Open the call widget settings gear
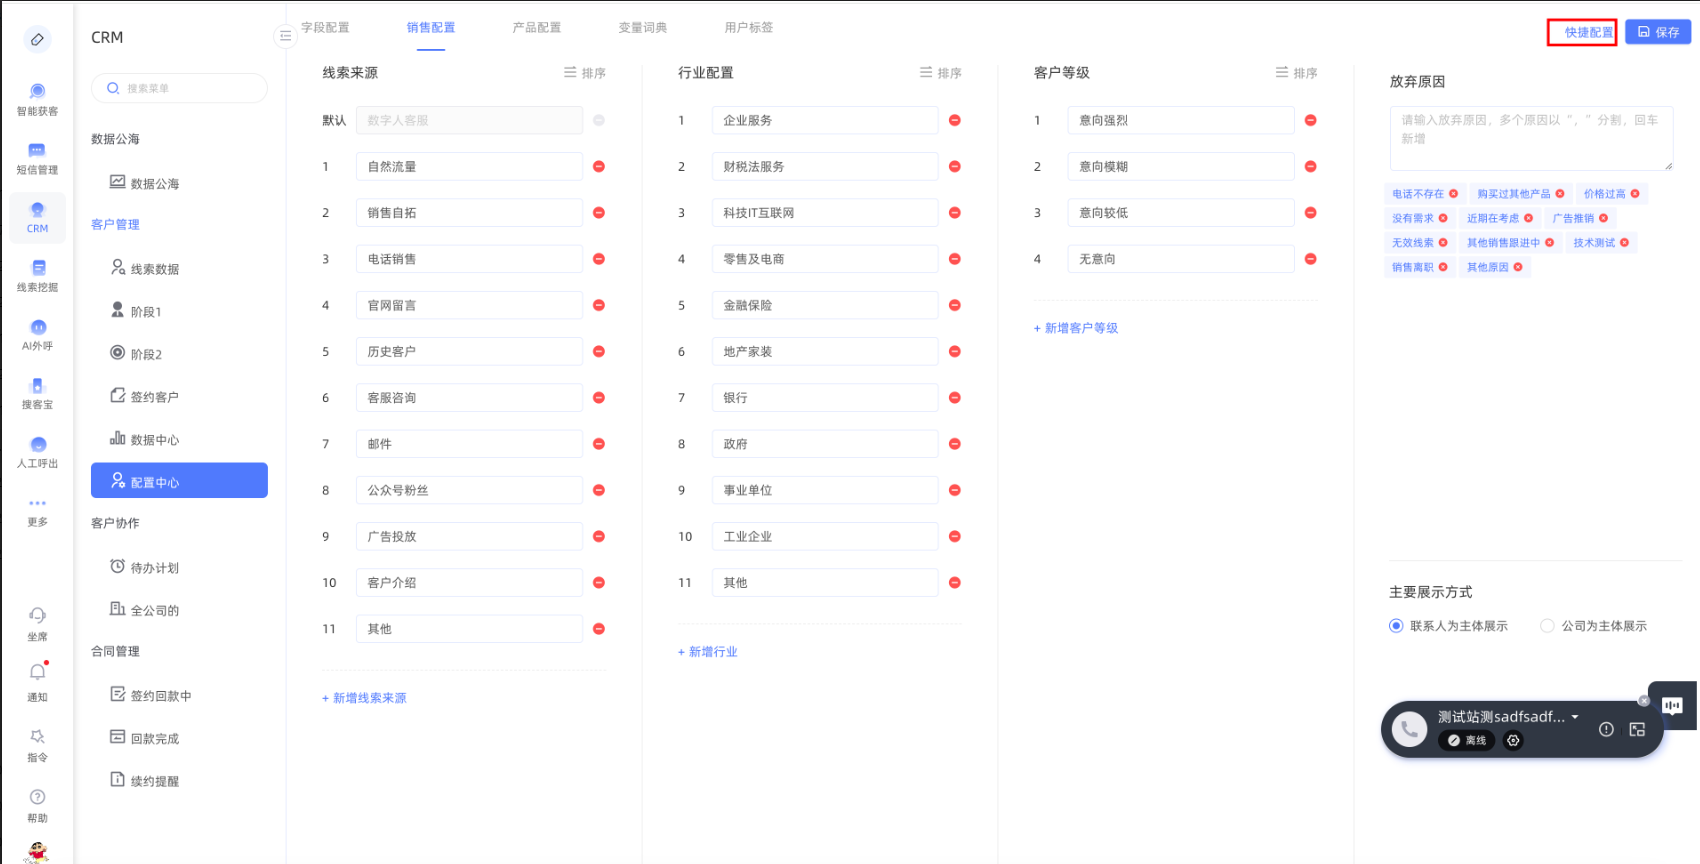 point(1513,741)
